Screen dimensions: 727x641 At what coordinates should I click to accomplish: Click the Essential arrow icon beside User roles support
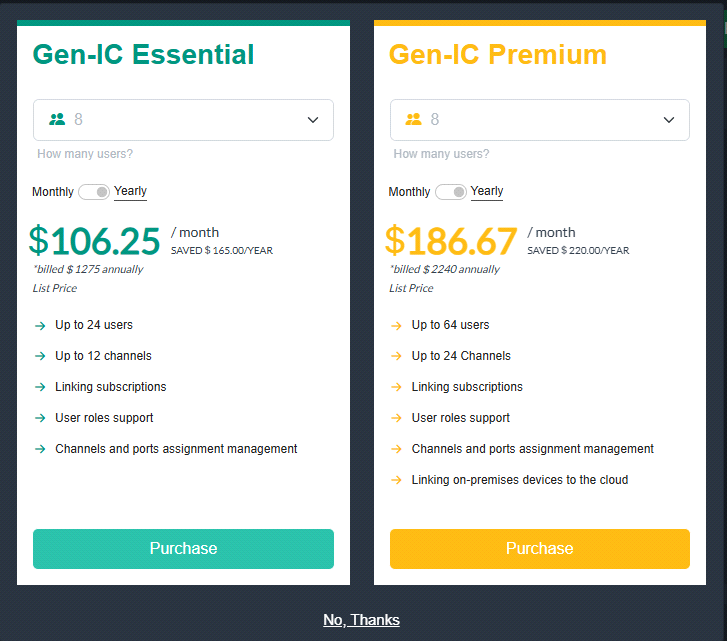click(40, 419)
